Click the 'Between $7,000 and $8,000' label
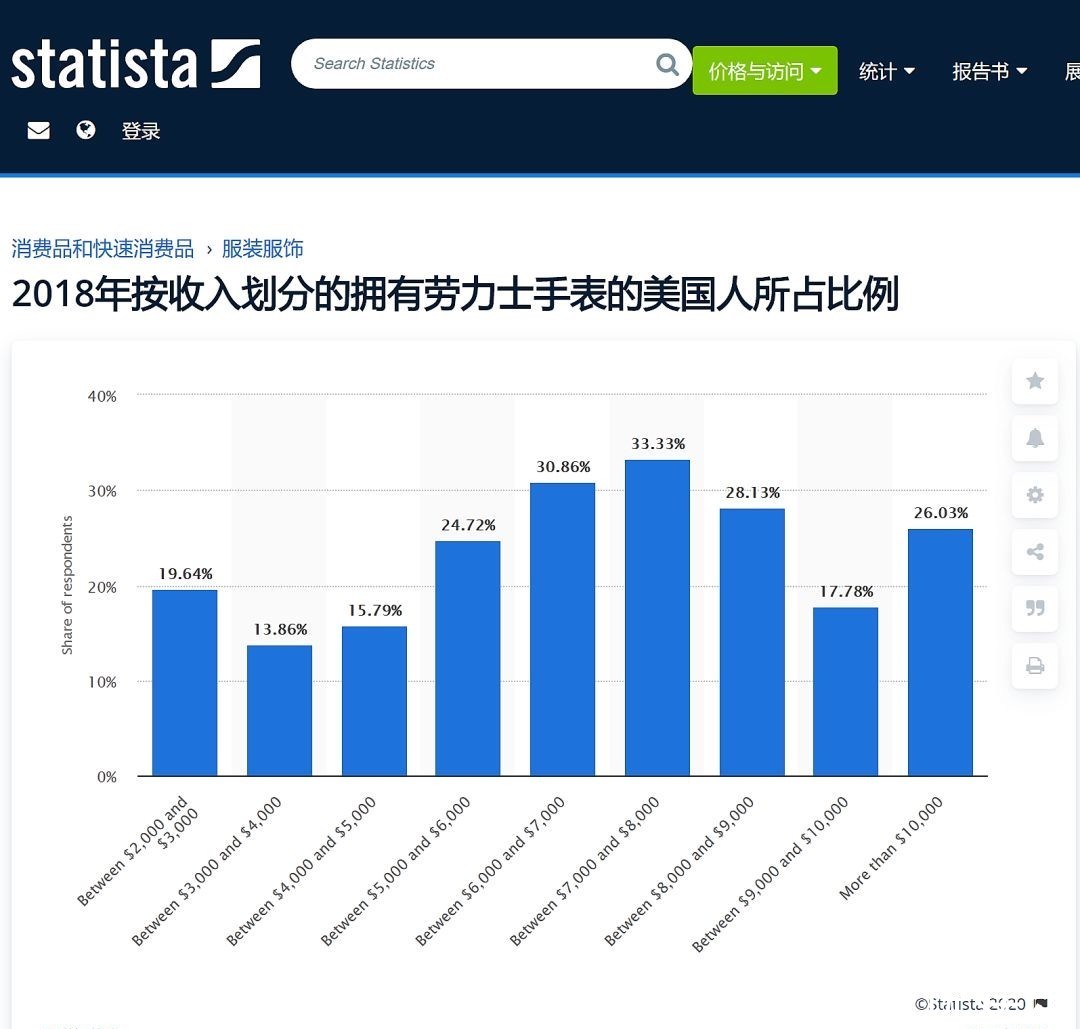The image size is (1080, 1029). (584, 871)
